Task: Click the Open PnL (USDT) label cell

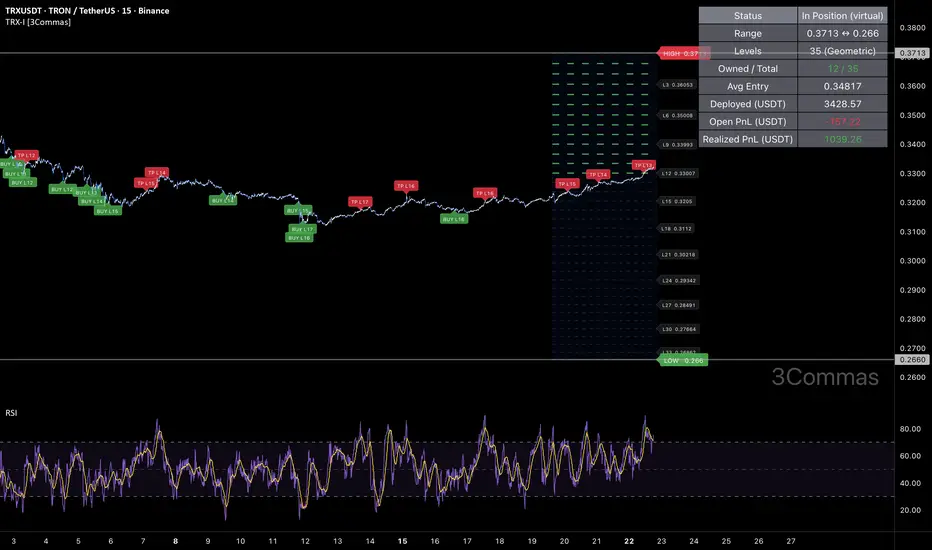Action: [748, 121]
